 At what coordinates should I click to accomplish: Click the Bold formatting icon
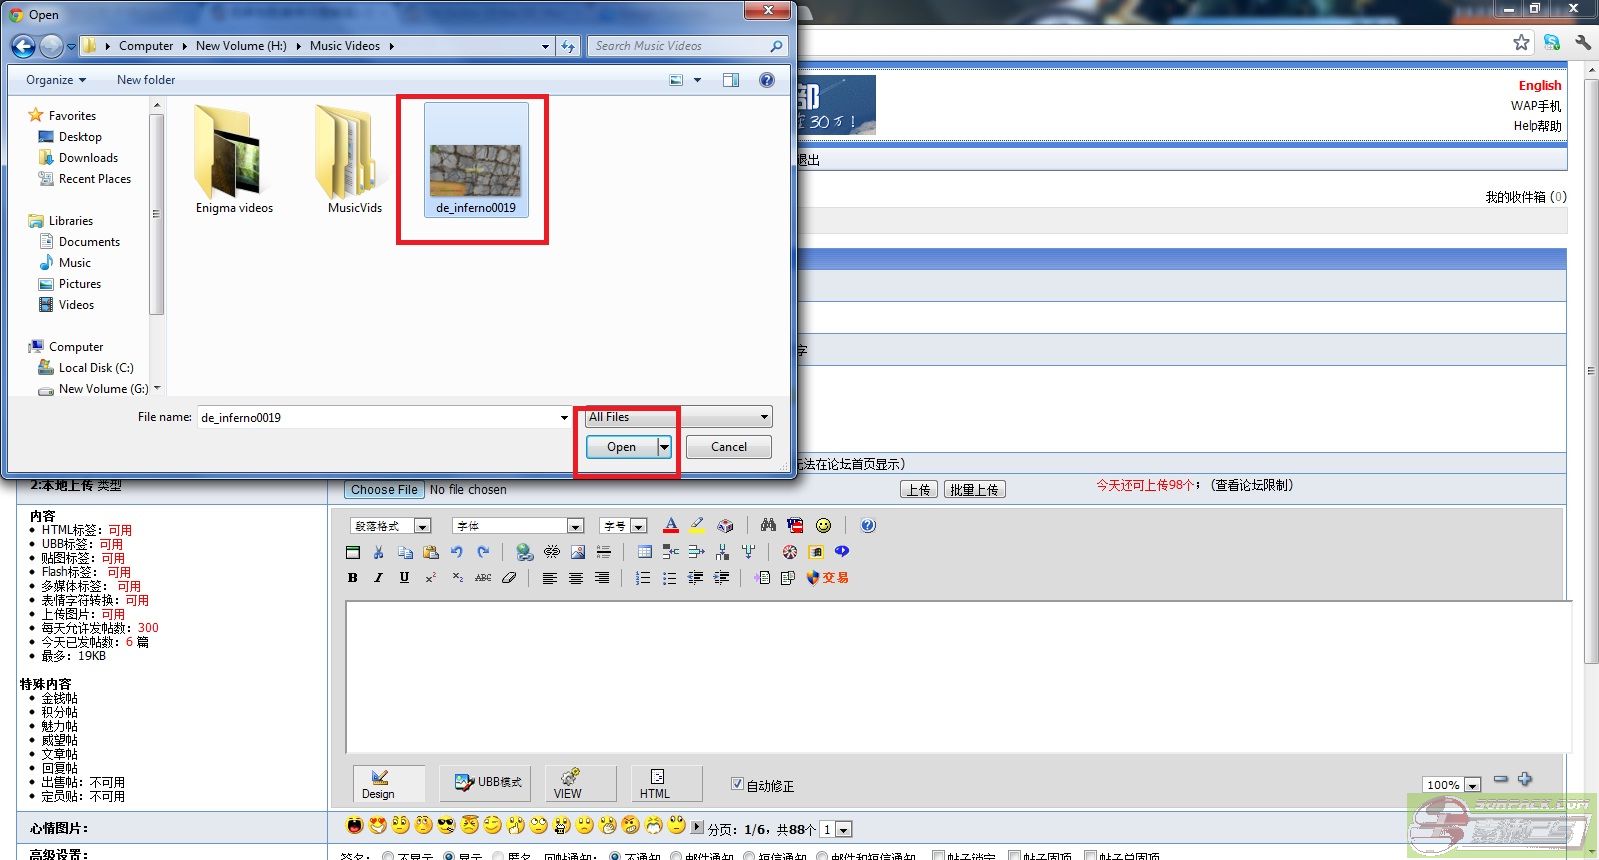point(352,578)
